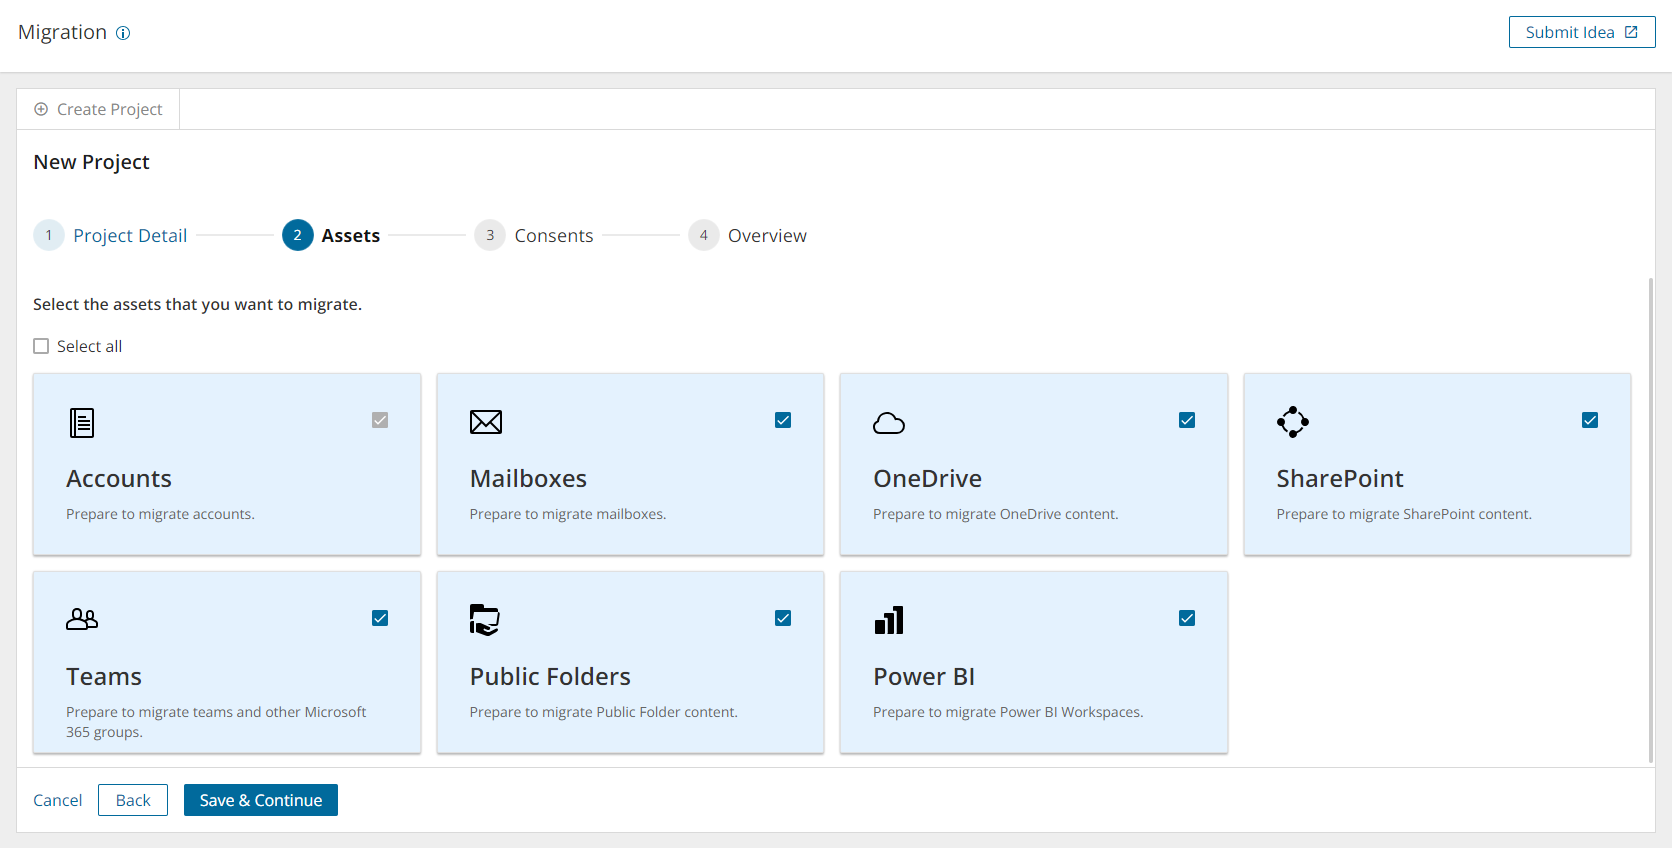Screen dimensions: 1672x848
Task: Click the info icon beside Migration
Action: click(123, 33)
